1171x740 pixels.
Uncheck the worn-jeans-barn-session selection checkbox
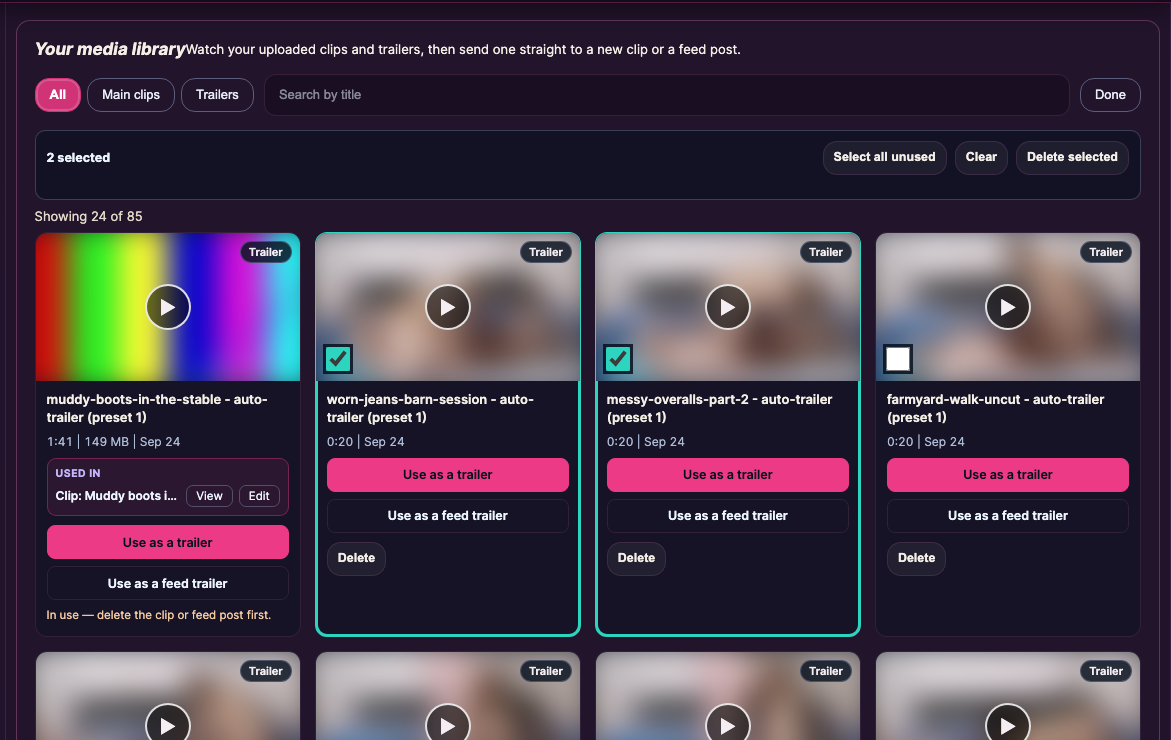[338, 359]
